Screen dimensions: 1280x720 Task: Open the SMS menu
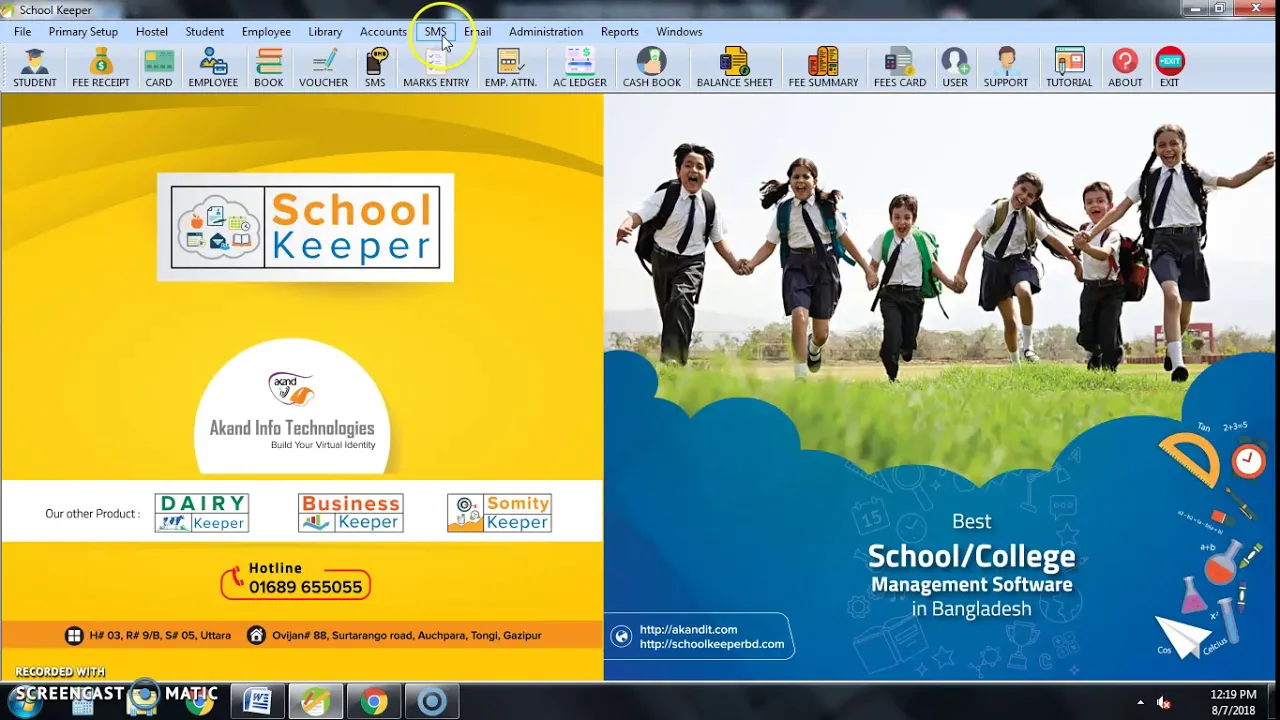pyautogui.click(x=435, y=32)
